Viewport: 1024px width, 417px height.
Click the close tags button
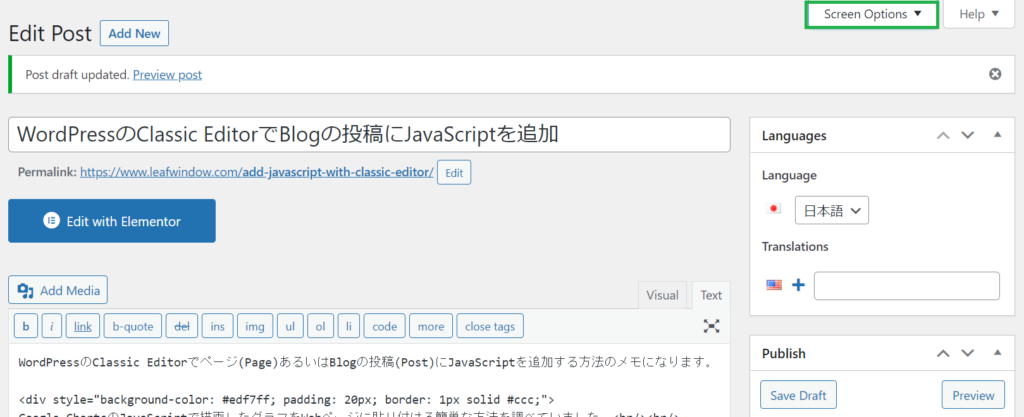point(490,326)
